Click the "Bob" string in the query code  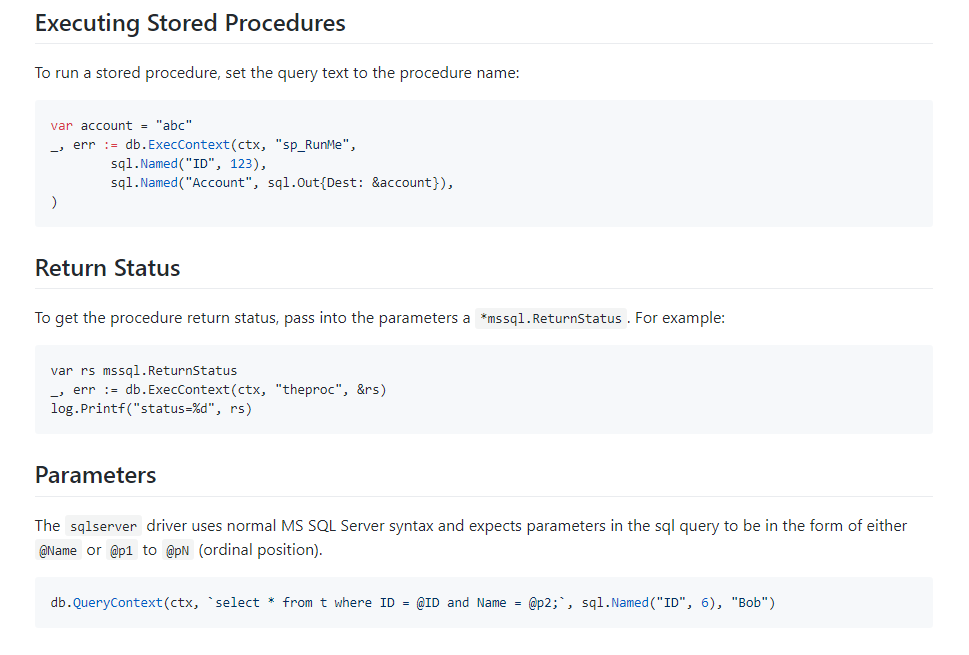coord(750,603)
